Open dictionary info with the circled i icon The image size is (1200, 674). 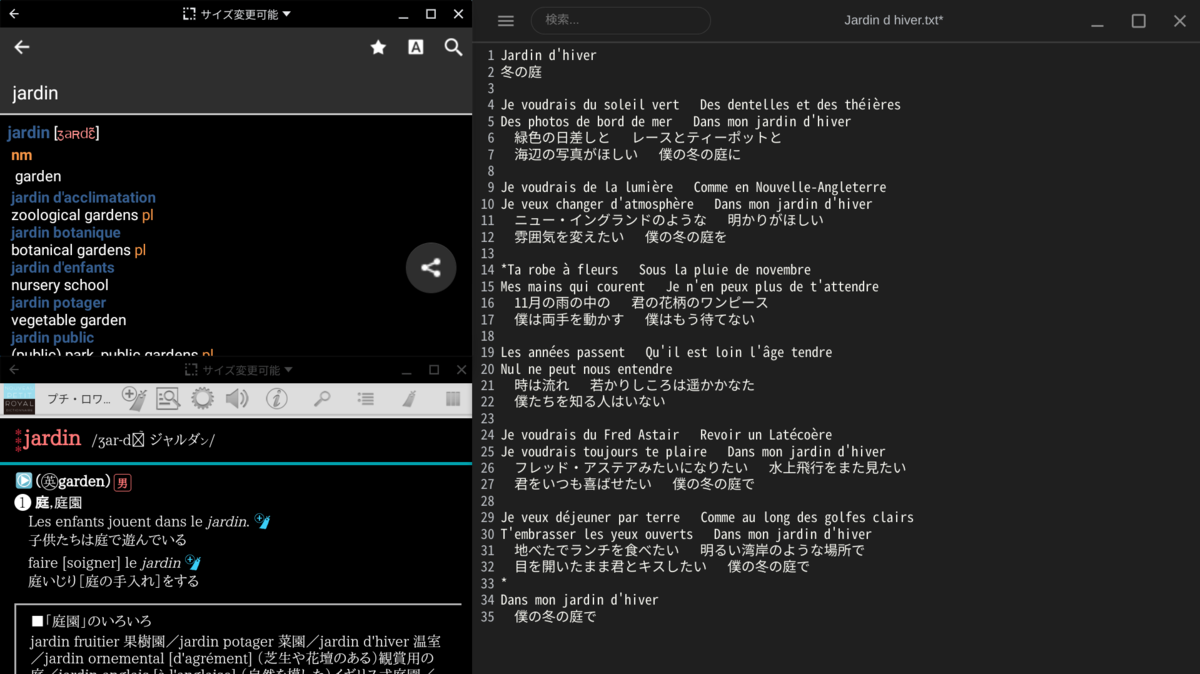277,399
